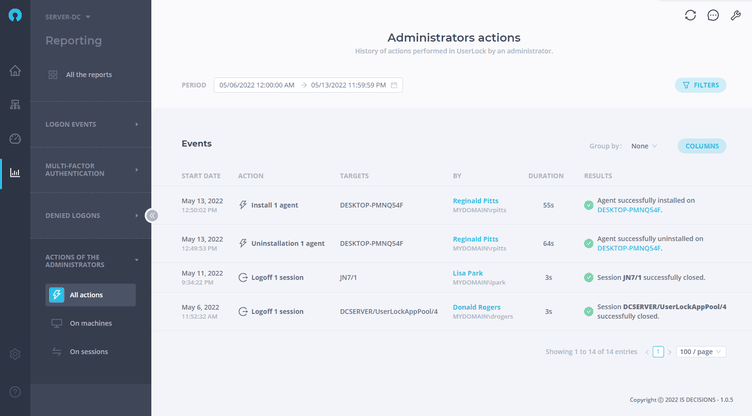752x416 pixels.
Task: Click the refresh icon at top right
Action: point(690,15)
